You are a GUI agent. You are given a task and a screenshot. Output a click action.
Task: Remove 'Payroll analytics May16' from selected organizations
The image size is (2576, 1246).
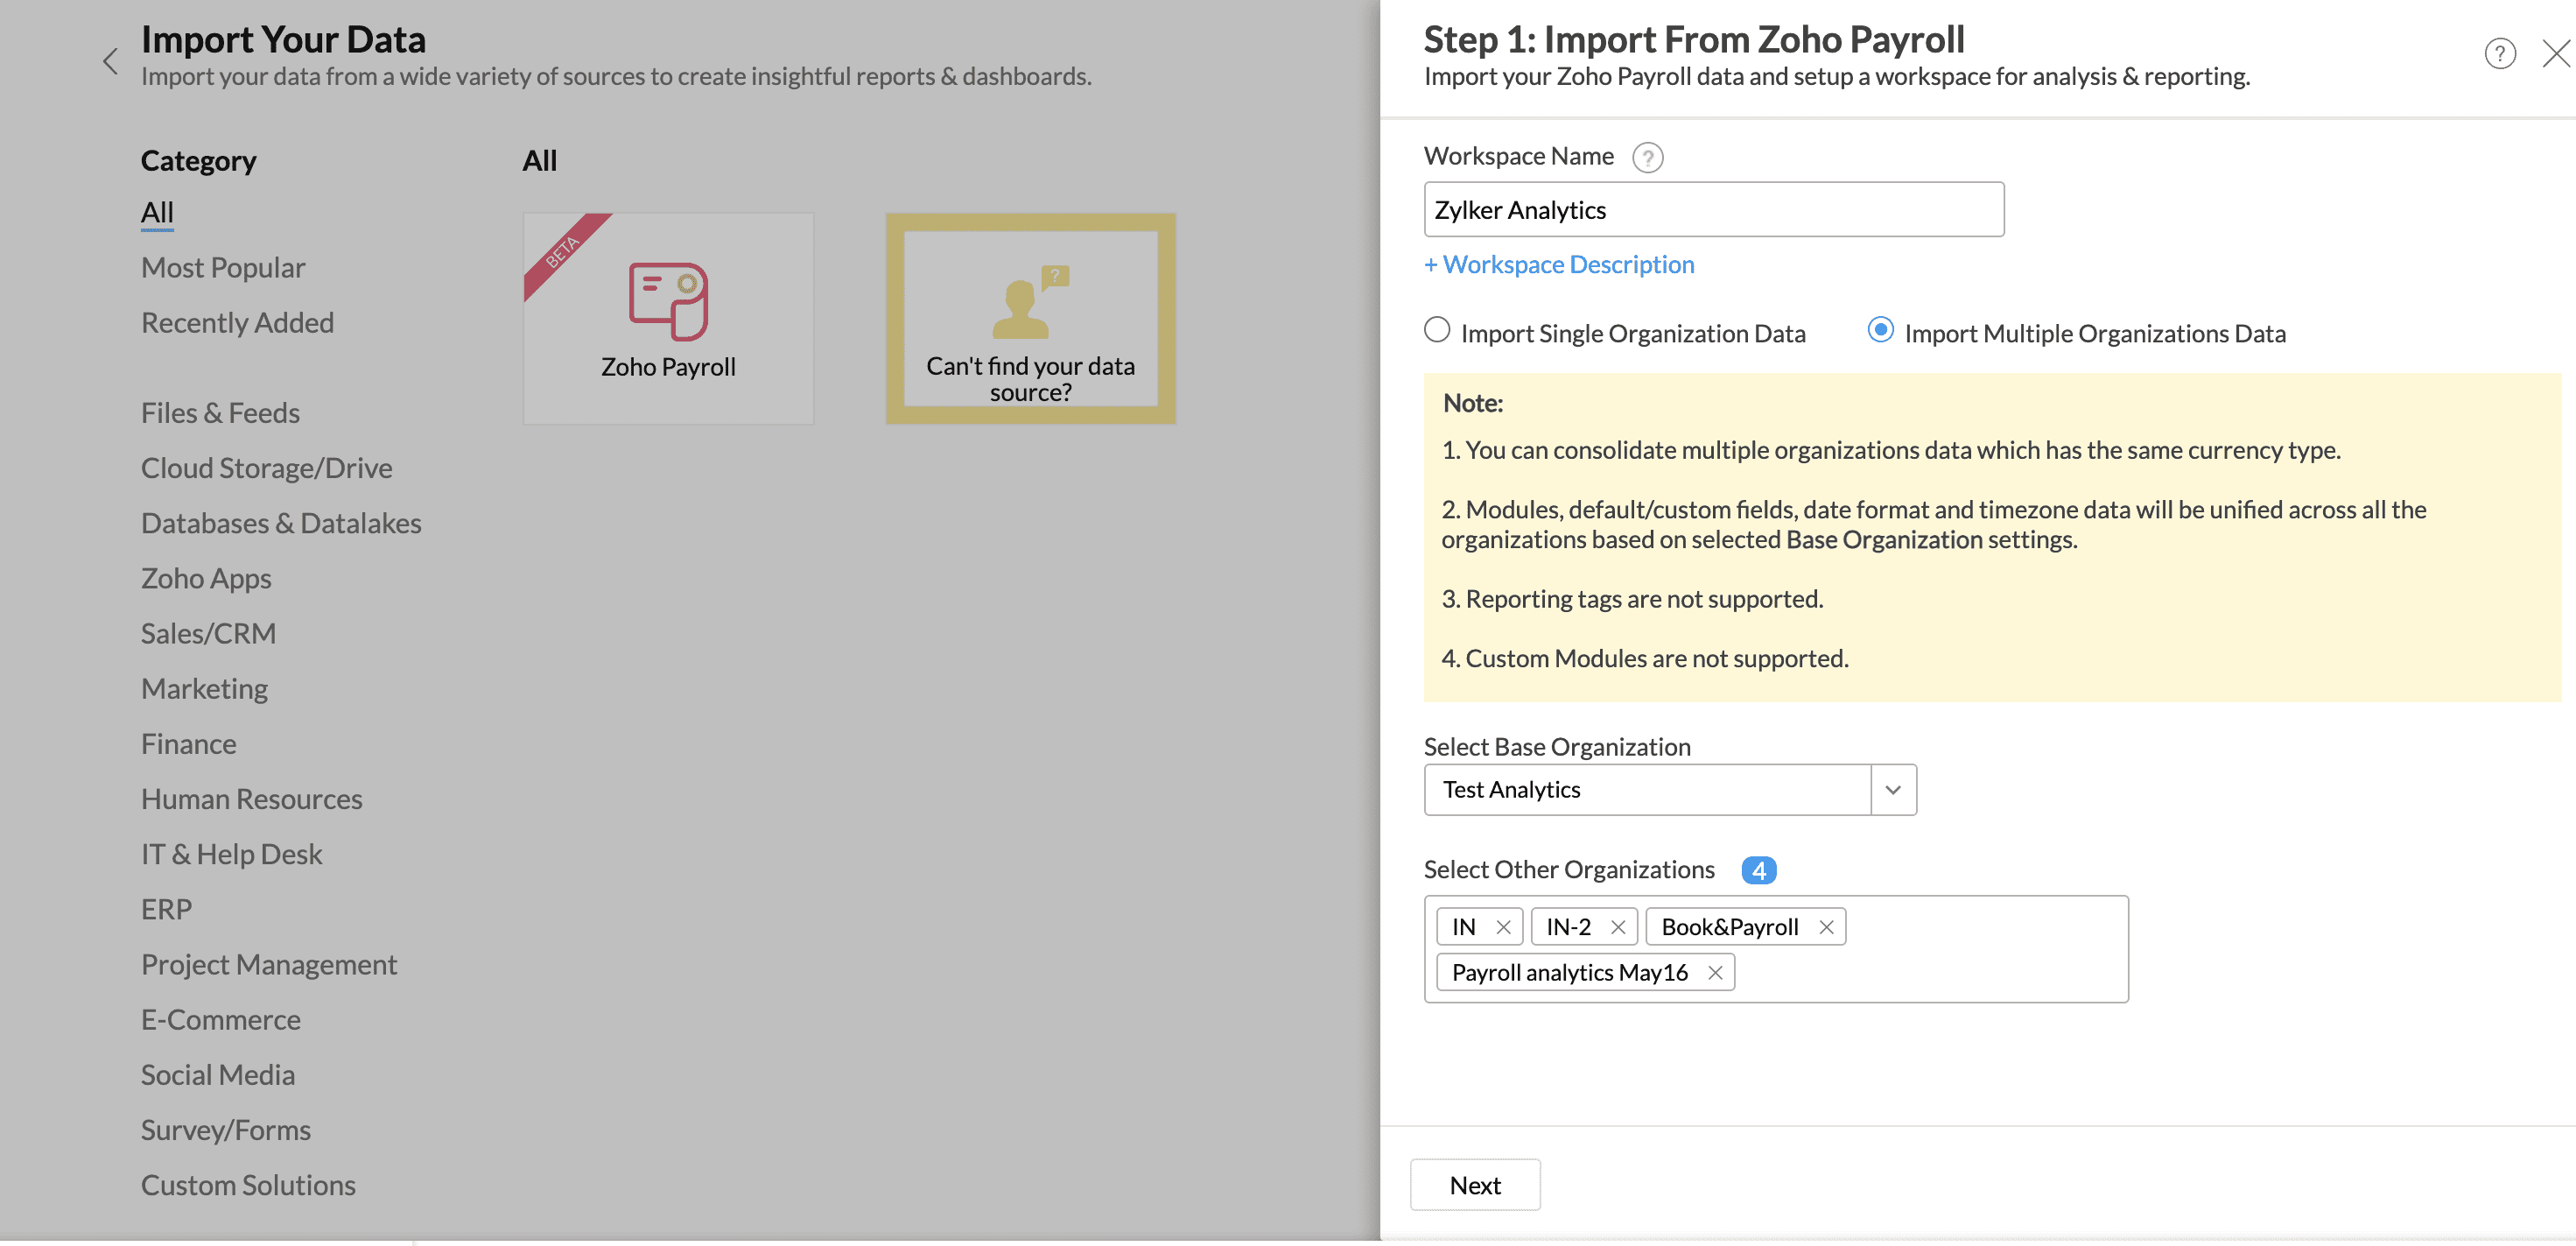click(x=1716, y=971)
